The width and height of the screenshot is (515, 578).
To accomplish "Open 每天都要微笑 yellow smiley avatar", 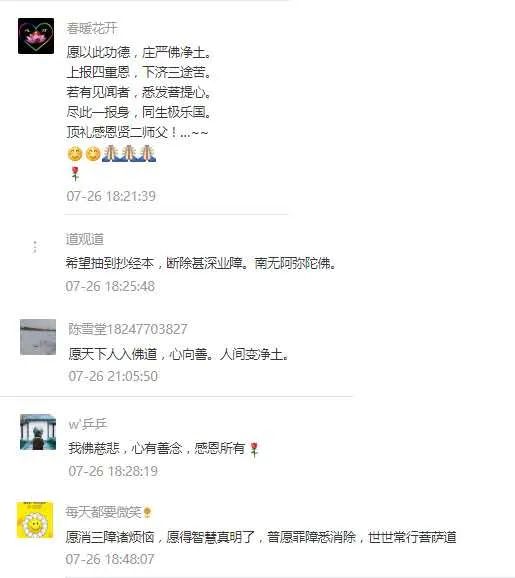I will tap(35, 520).
